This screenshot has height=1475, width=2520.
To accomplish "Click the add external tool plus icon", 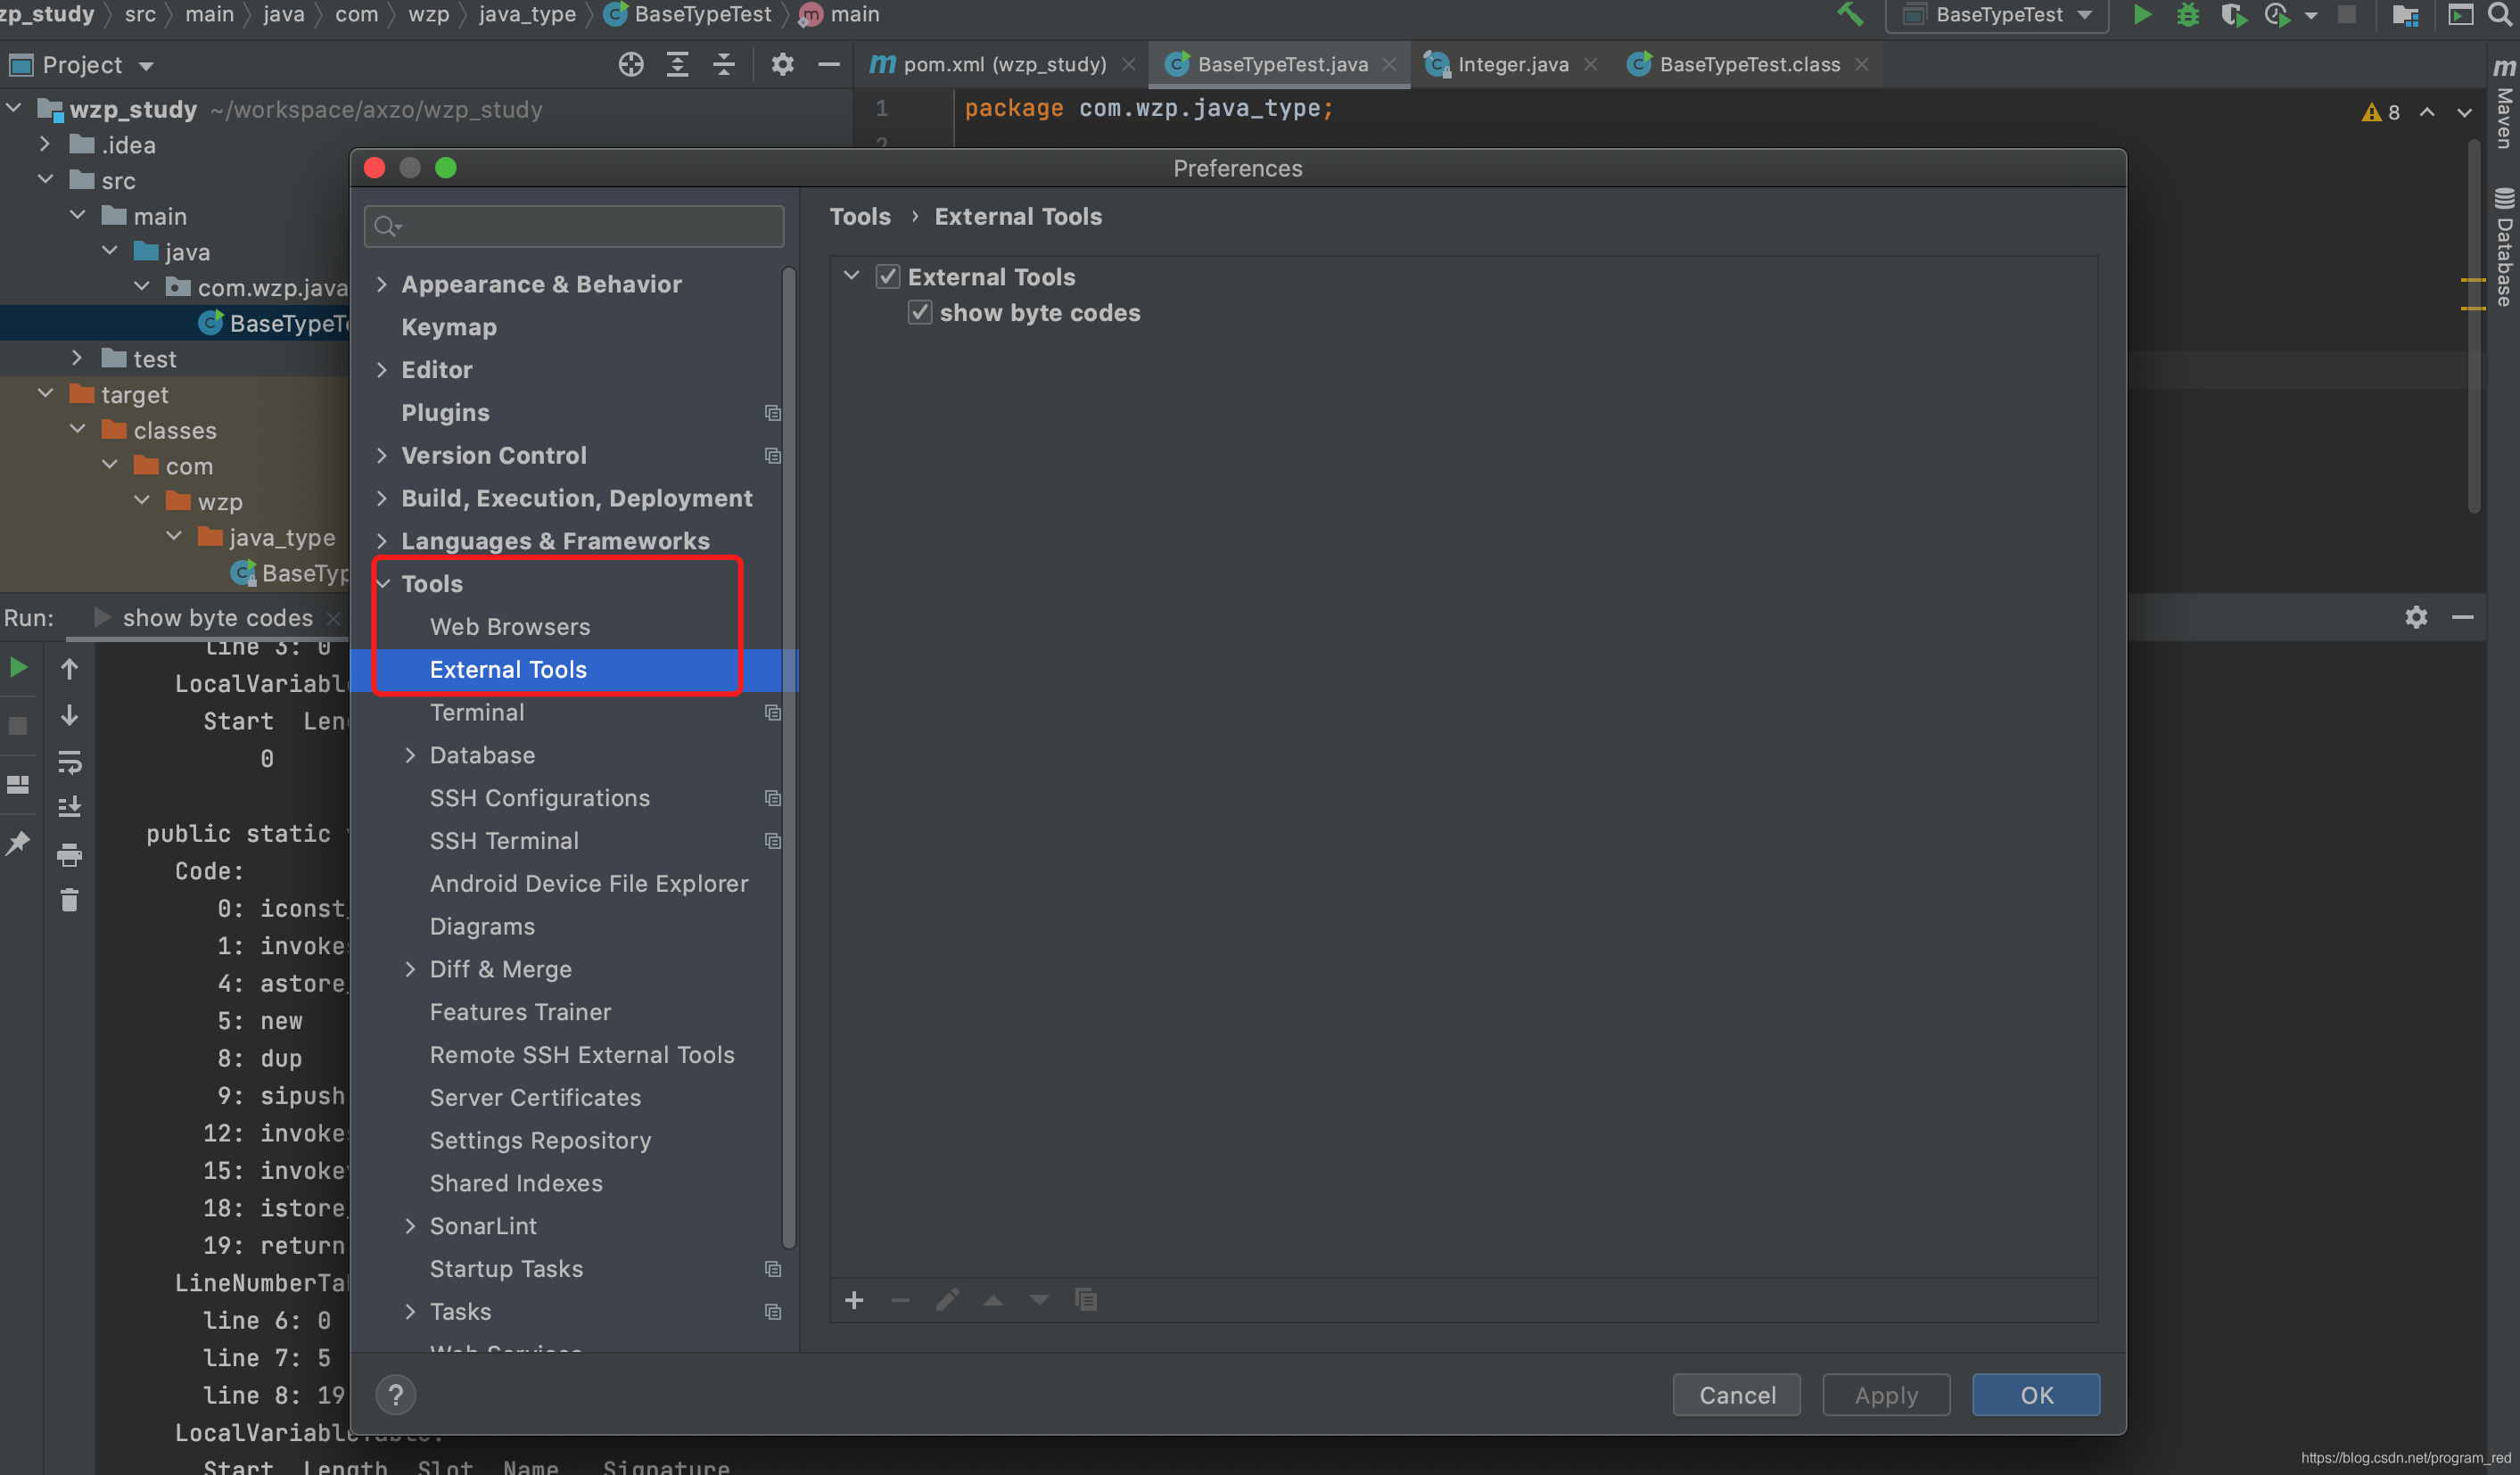I will [854, 1300].
